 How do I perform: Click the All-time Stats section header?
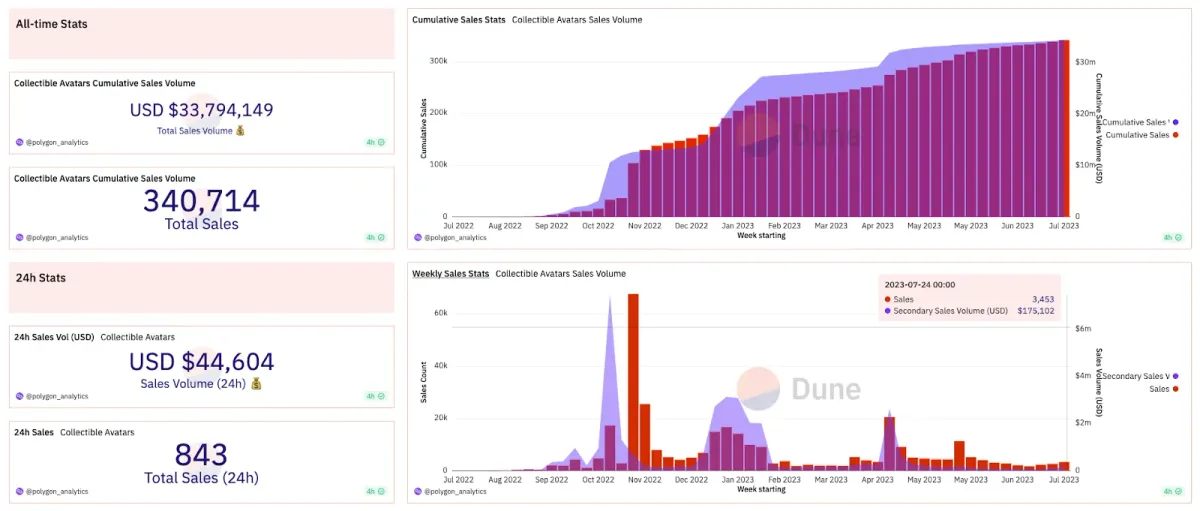(52, 24)
